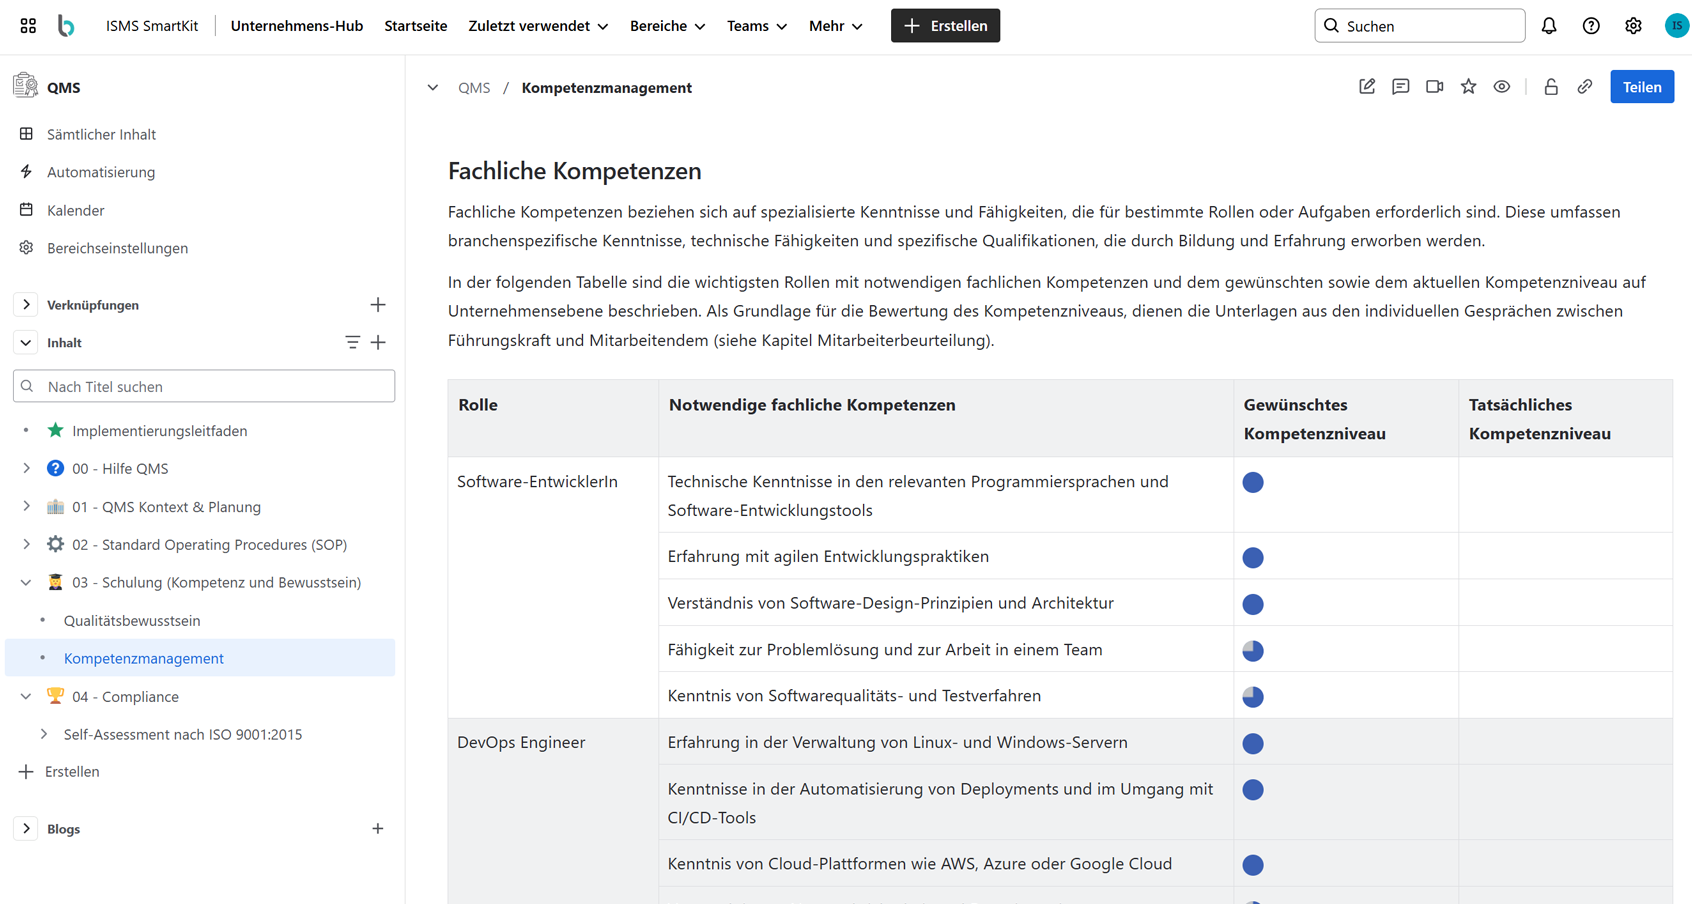Click the edit page pencil icon
Screen dimensions: 1692x904
1366,87
